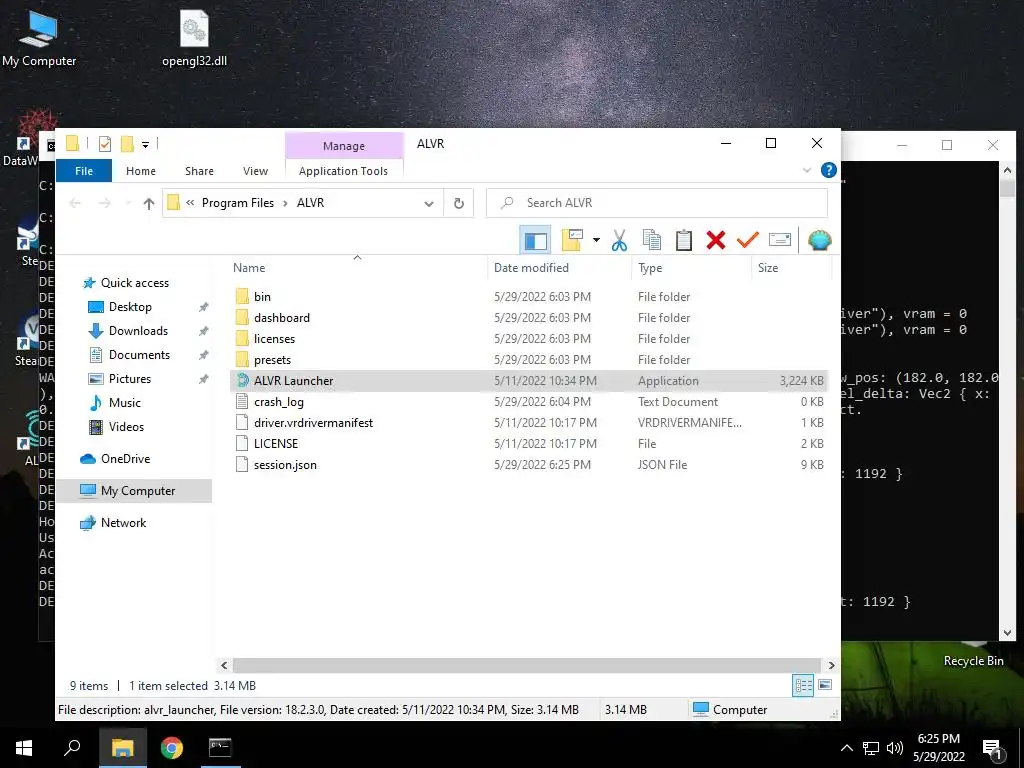Select the ALVR Launcher application
Screen dimensions: 1024x768
click(529, 381)
